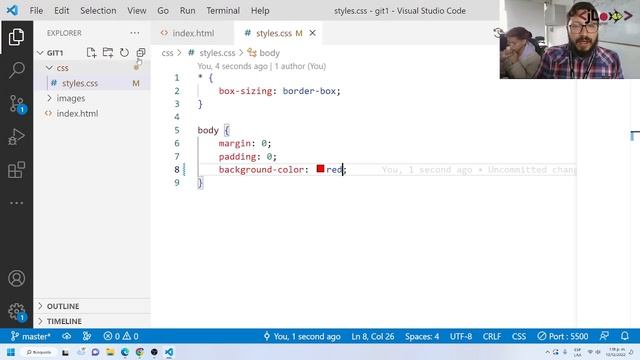
Task: Collapse the css folder
Action: (49, 68)
